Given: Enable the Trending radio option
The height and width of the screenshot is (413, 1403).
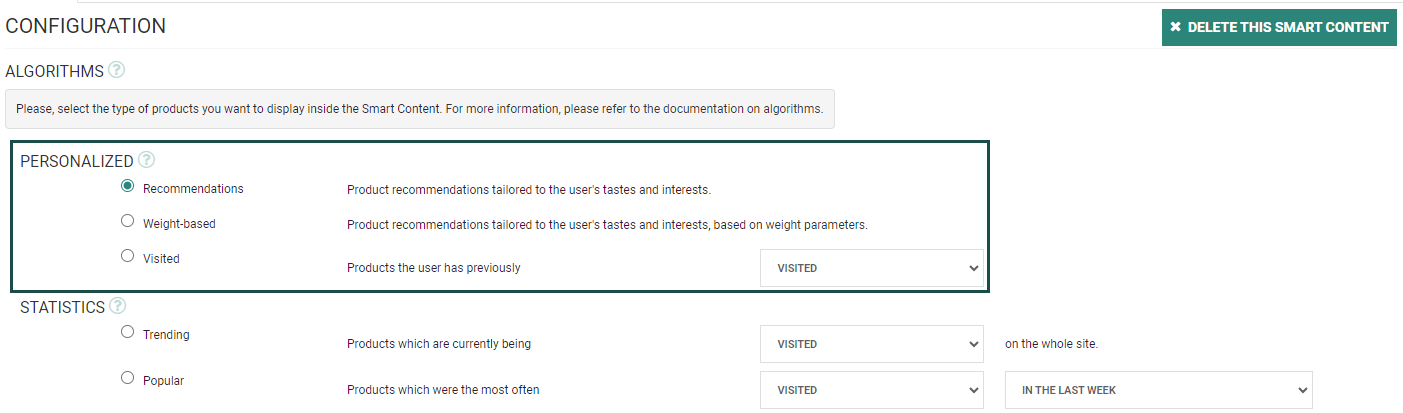Looking at the screenshot, I should click(127, 332).
